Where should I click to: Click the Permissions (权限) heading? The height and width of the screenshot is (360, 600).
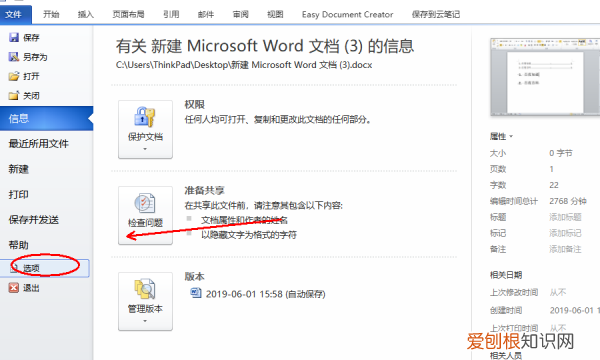click(194, 104)
